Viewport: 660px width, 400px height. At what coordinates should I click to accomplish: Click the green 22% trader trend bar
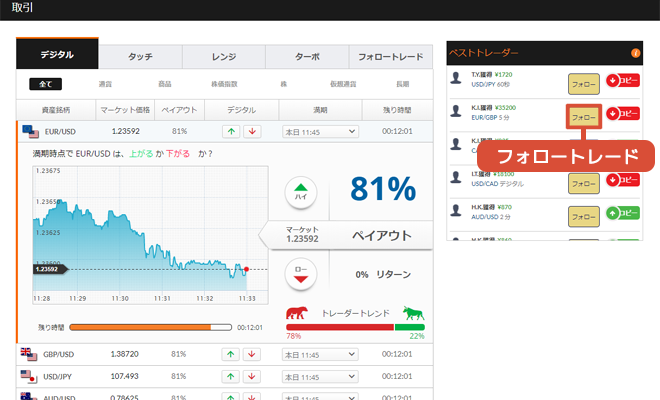tap(410, 327)
